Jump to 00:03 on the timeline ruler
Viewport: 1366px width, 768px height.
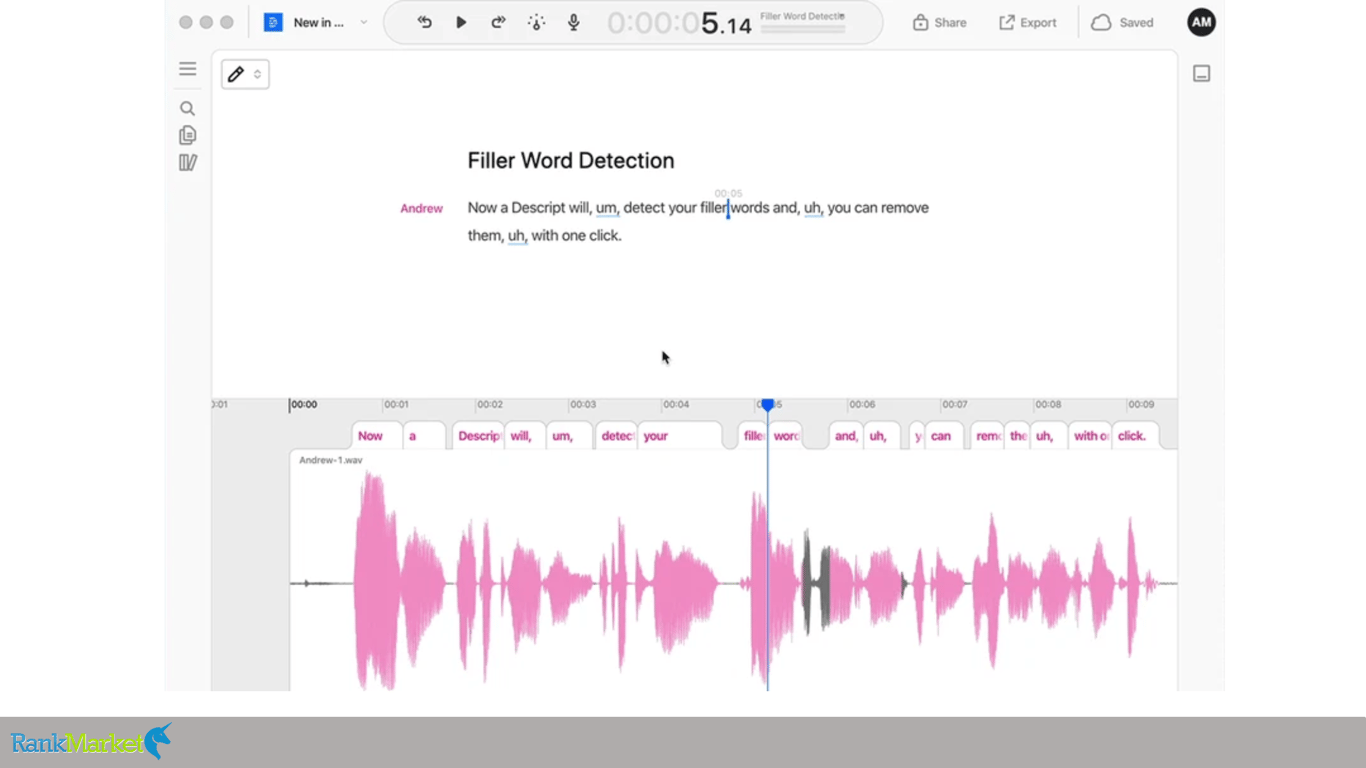tap(583, 405)
